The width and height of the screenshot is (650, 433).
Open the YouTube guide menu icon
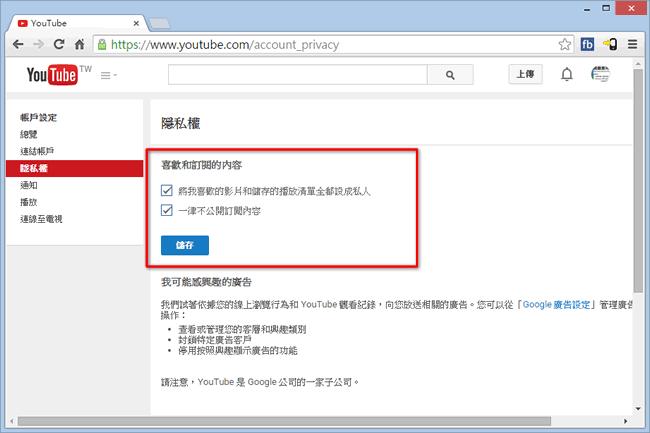pos(105,75)
